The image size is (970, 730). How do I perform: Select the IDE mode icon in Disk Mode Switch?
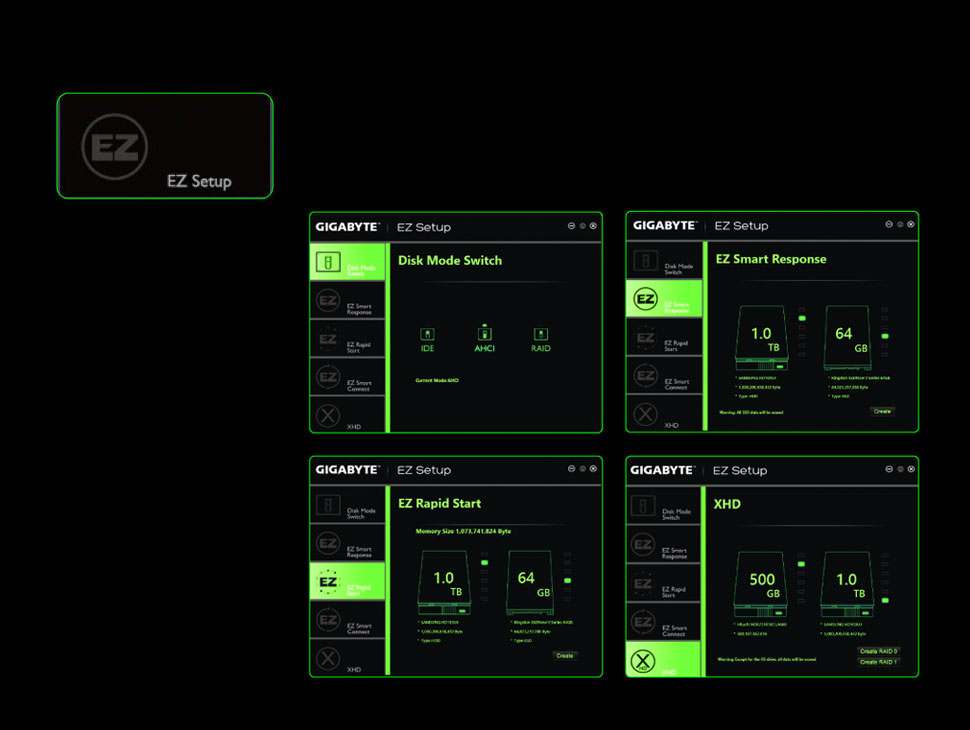point(427,335)
